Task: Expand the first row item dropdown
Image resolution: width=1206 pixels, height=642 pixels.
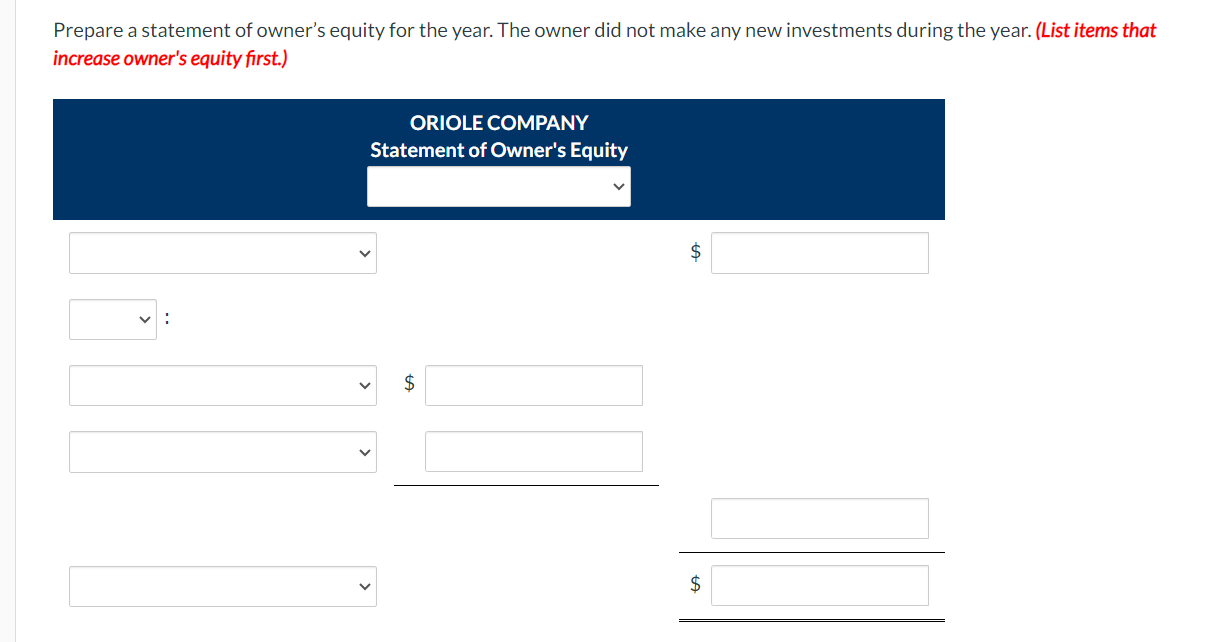Action: 222,253
